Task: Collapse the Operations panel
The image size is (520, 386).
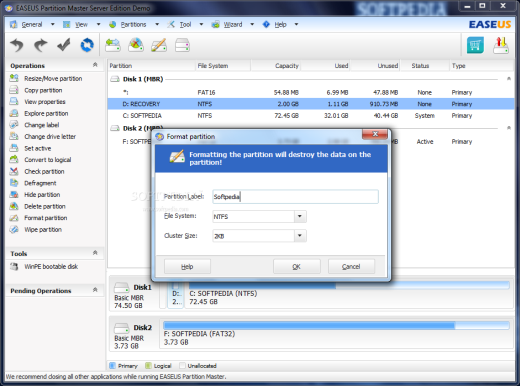Action: (95, 65)
